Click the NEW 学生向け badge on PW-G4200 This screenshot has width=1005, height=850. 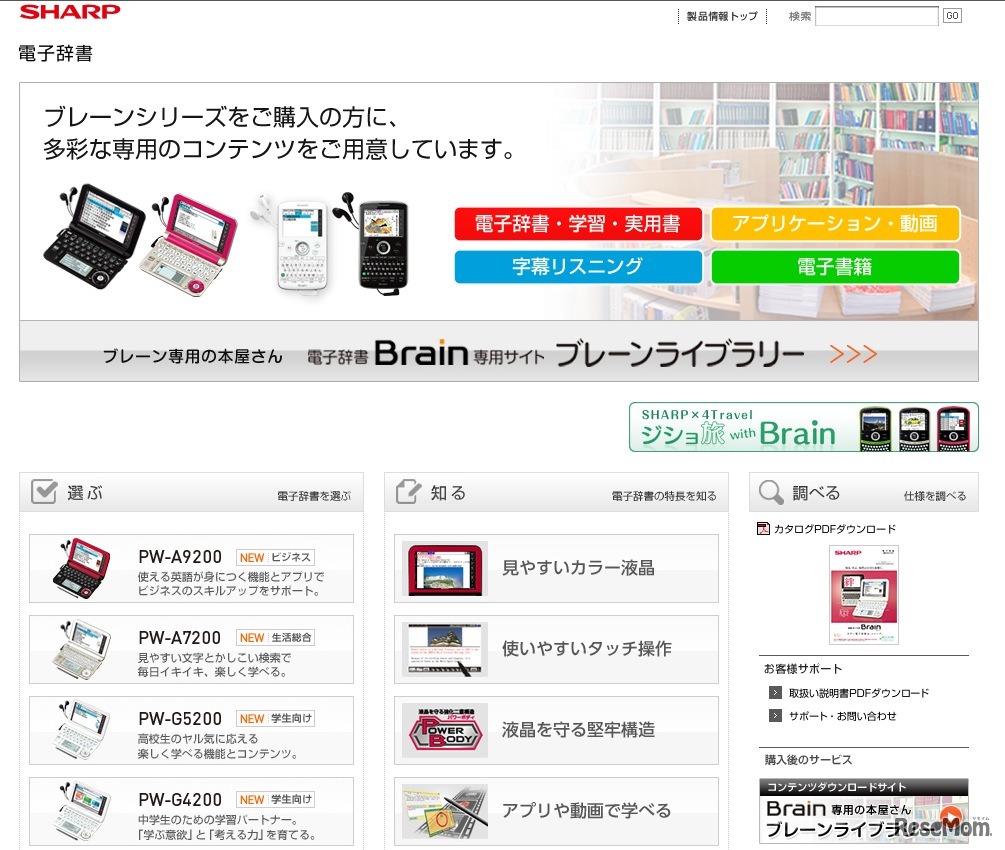tap(276, 799)
